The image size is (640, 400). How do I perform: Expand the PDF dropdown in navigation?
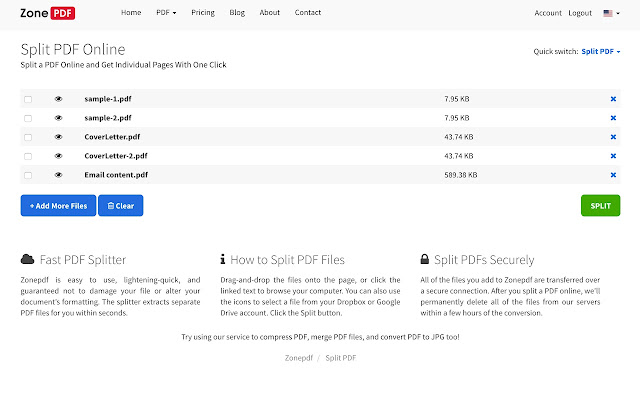click(x=166, y=13)
